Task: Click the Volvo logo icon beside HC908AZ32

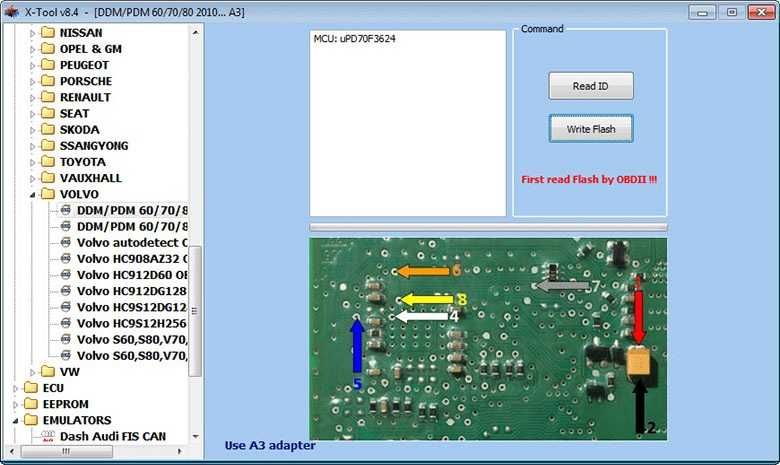Action: pos(66,258)
